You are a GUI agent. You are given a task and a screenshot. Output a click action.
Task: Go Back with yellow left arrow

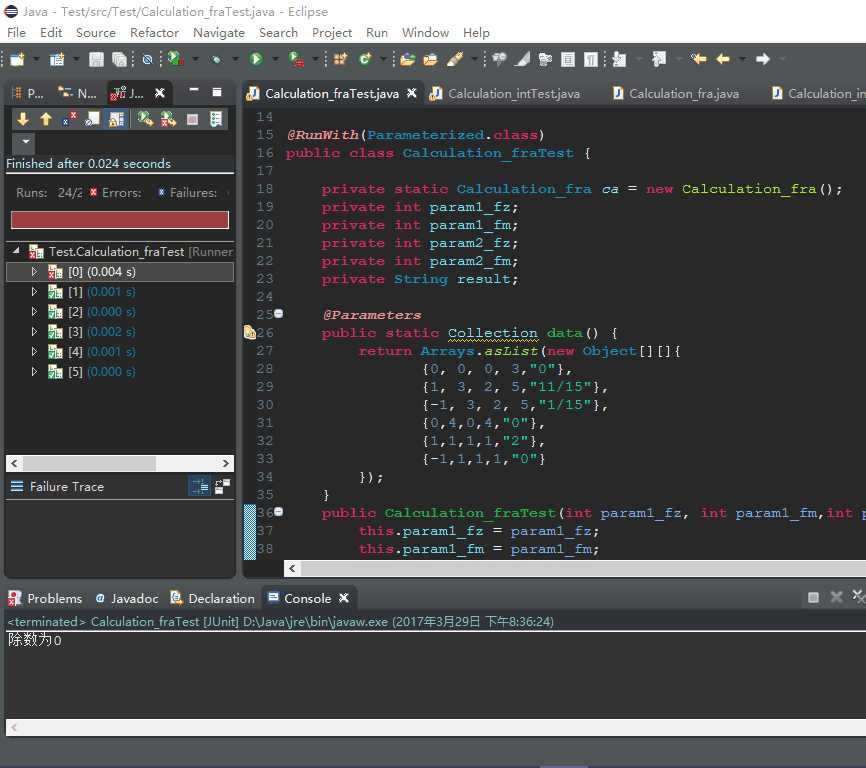pos(722,59)
